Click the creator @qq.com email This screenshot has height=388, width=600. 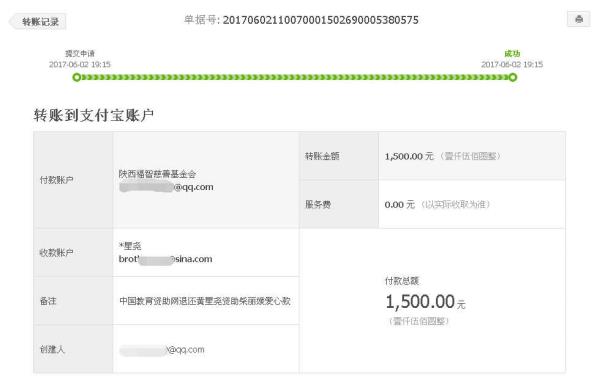[162, 350]
